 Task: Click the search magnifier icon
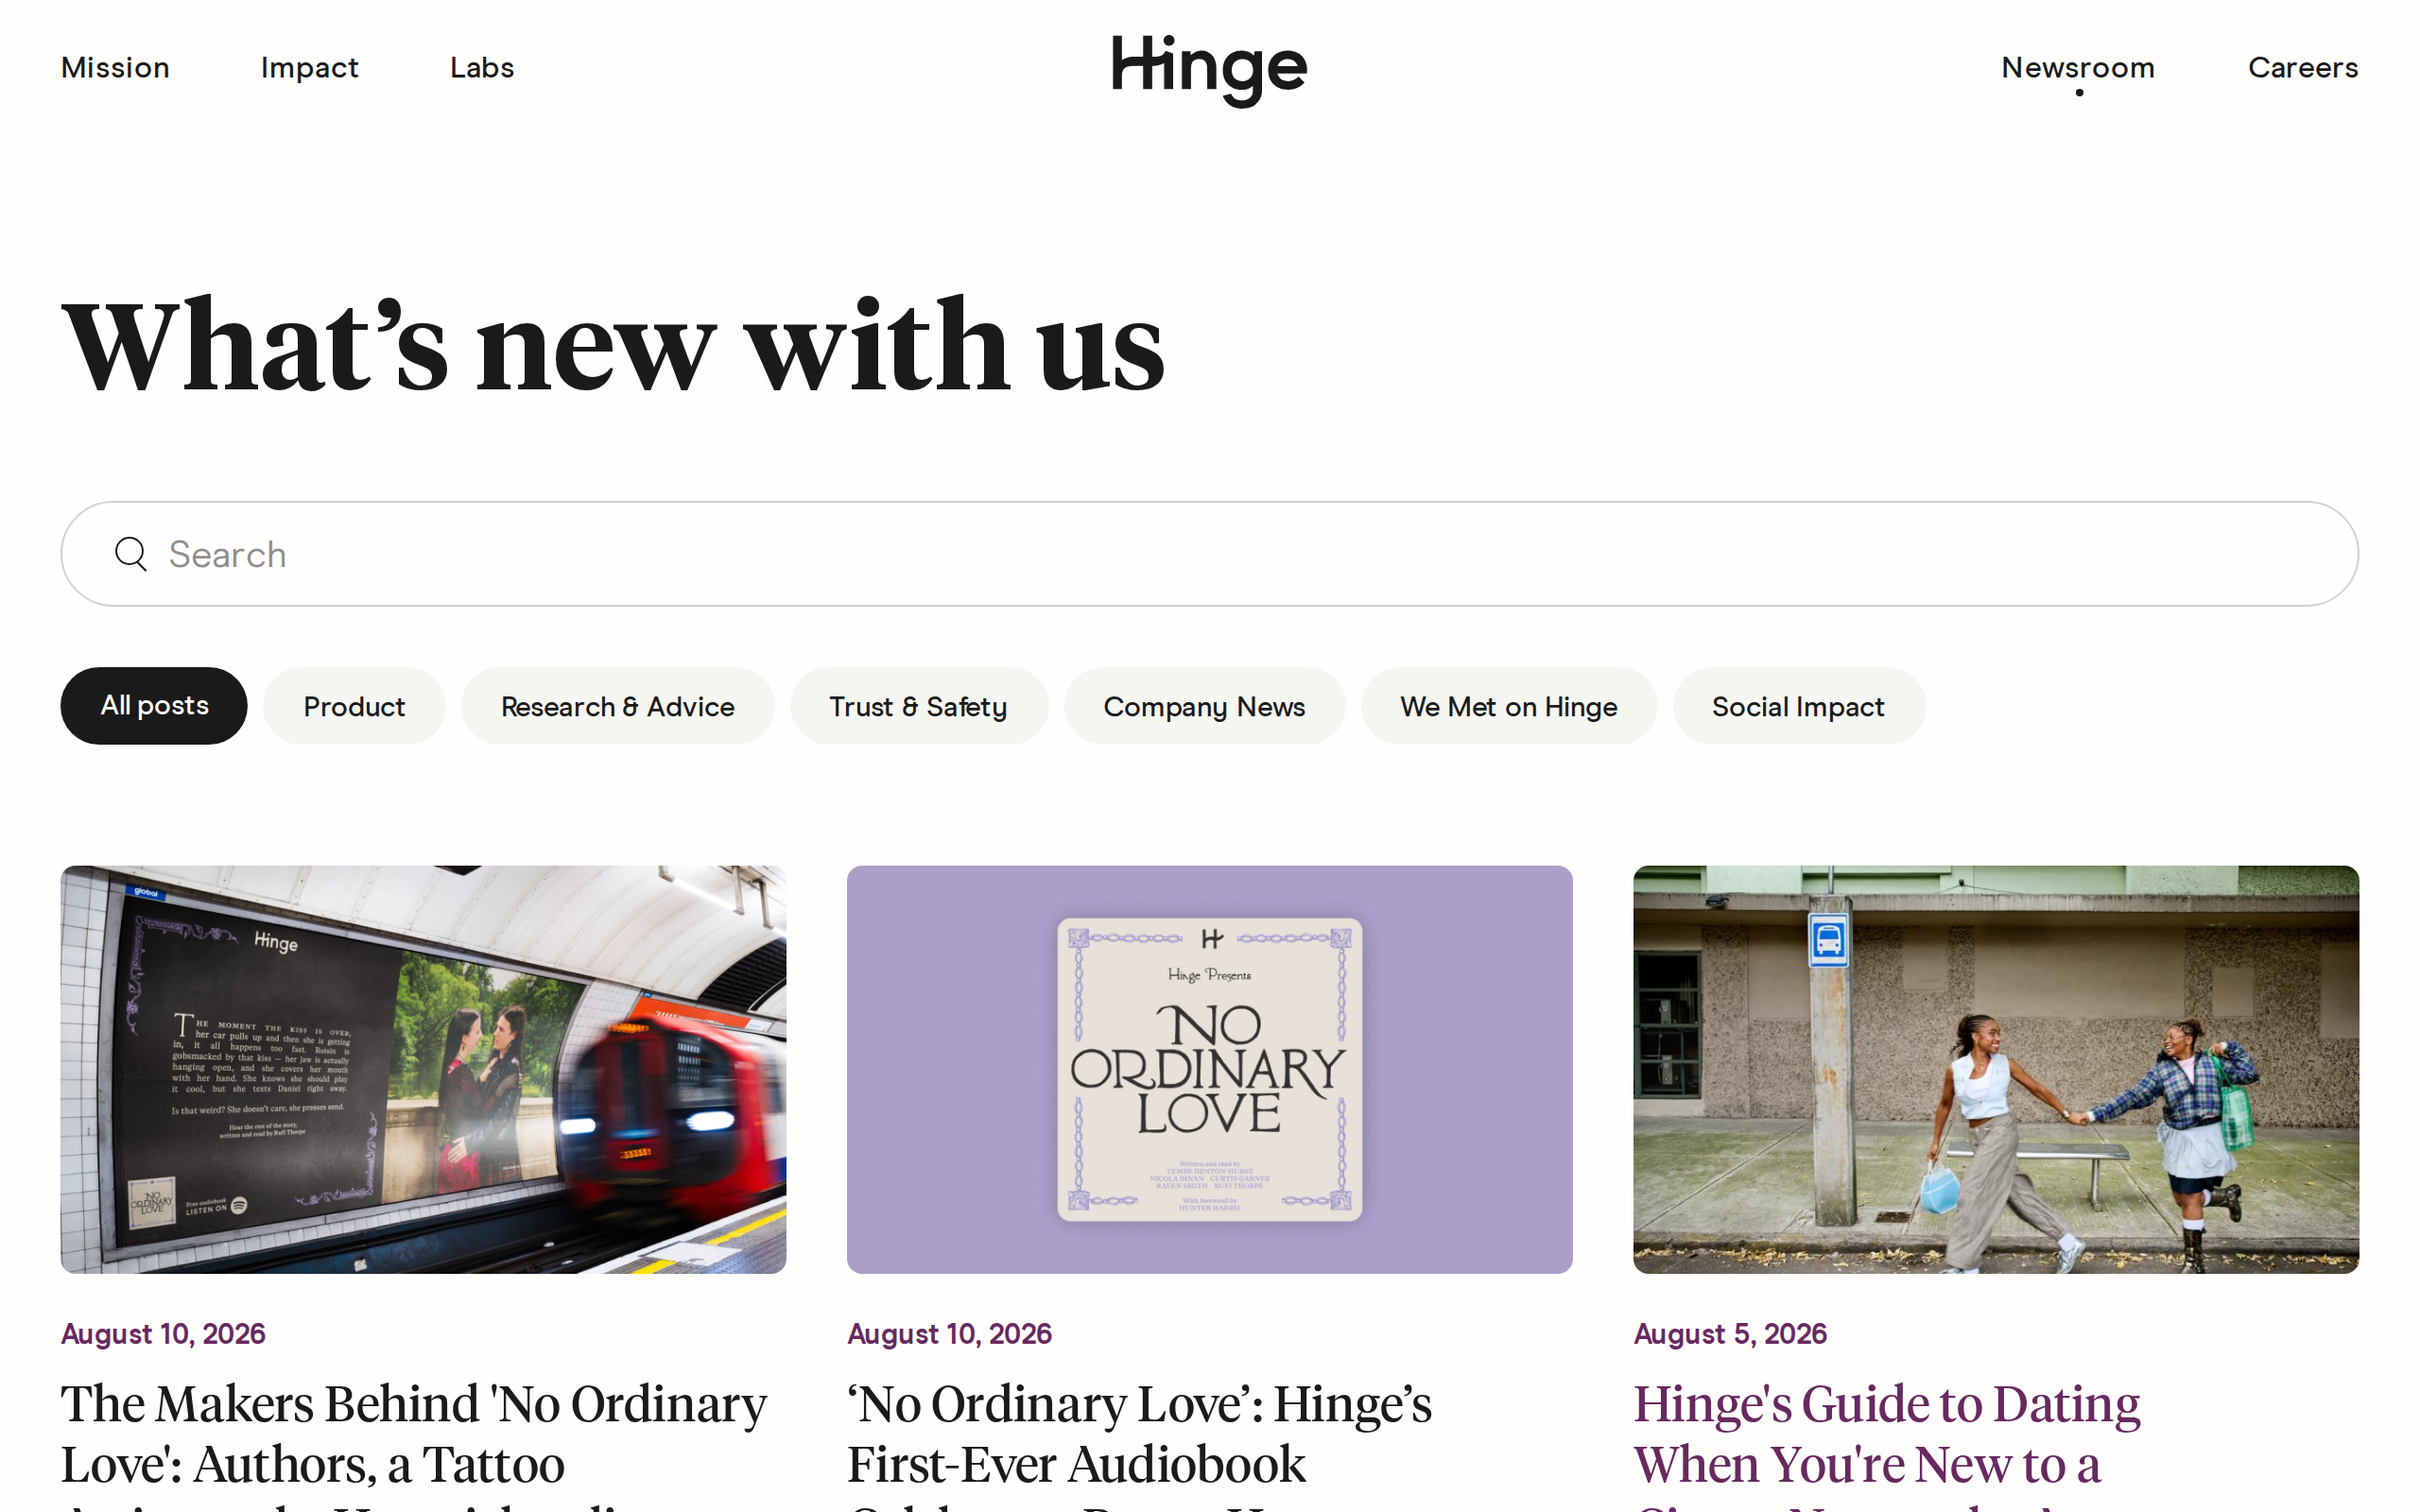click(131, 554)
